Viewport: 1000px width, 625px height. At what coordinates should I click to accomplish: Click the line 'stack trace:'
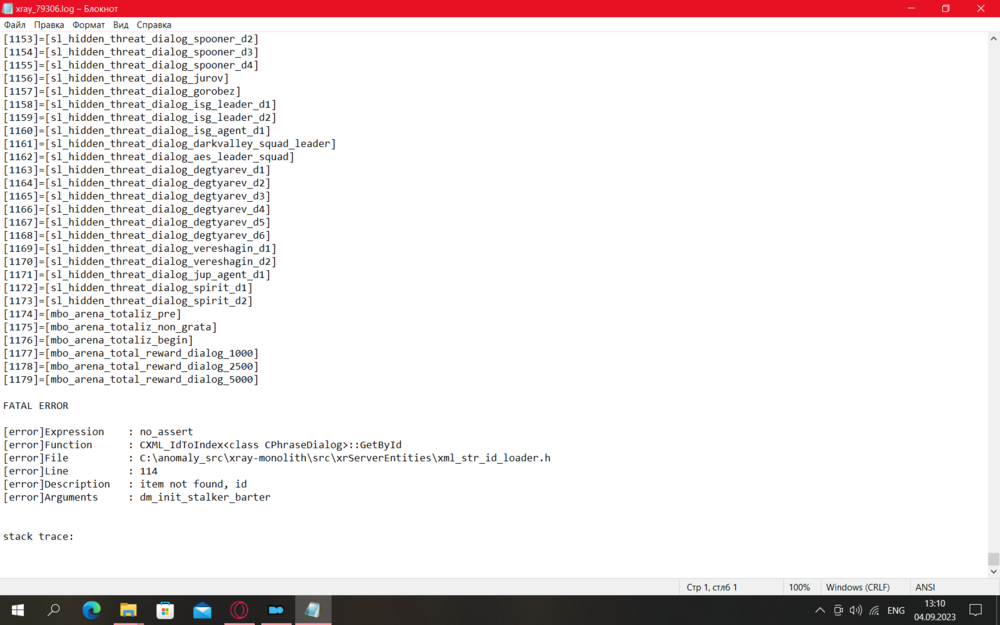[38, 536]
